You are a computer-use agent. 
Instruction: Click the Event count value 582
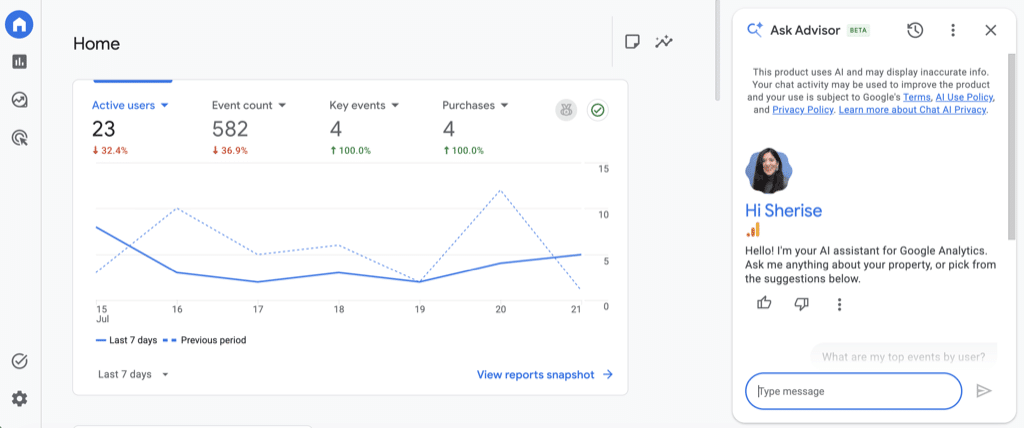(x=231, y=129)
